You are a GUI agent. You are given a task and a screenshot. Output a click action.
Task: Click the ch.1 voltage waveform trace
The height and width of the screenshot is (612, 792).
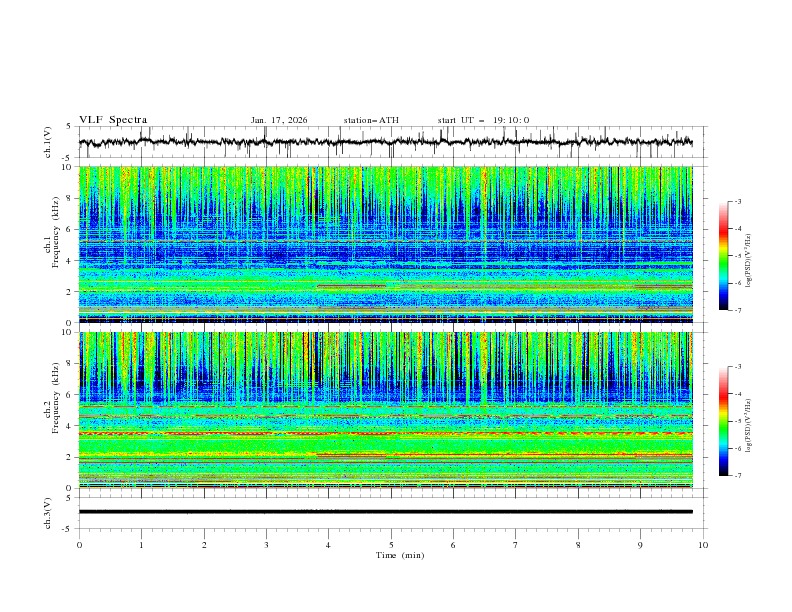[x=385, y=142]
